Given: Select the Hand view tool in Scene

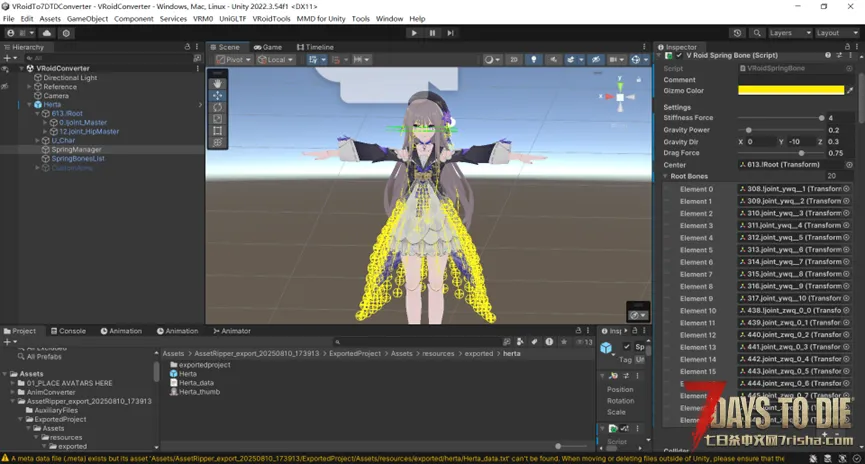Looking at the screenshot, I should pos(217,84).
